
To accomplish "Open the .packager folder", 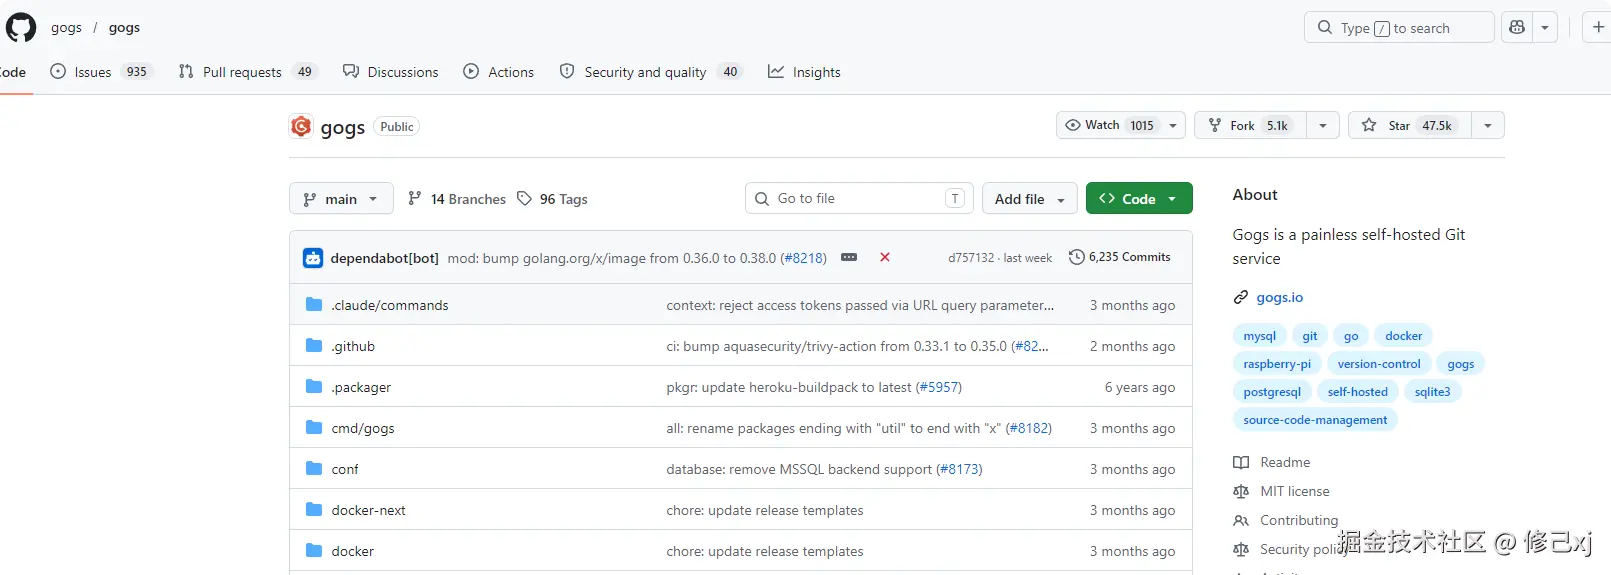I will [x=361, y=387].
